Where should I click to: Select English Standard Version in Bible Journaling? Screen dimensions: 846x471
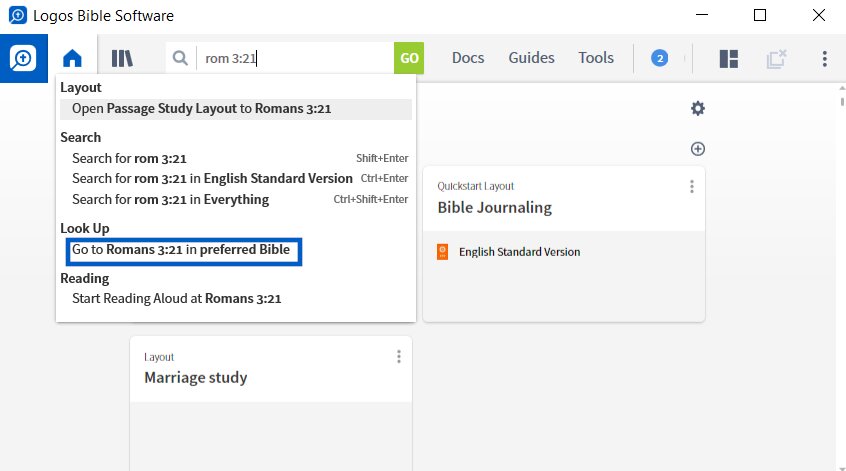520,252
